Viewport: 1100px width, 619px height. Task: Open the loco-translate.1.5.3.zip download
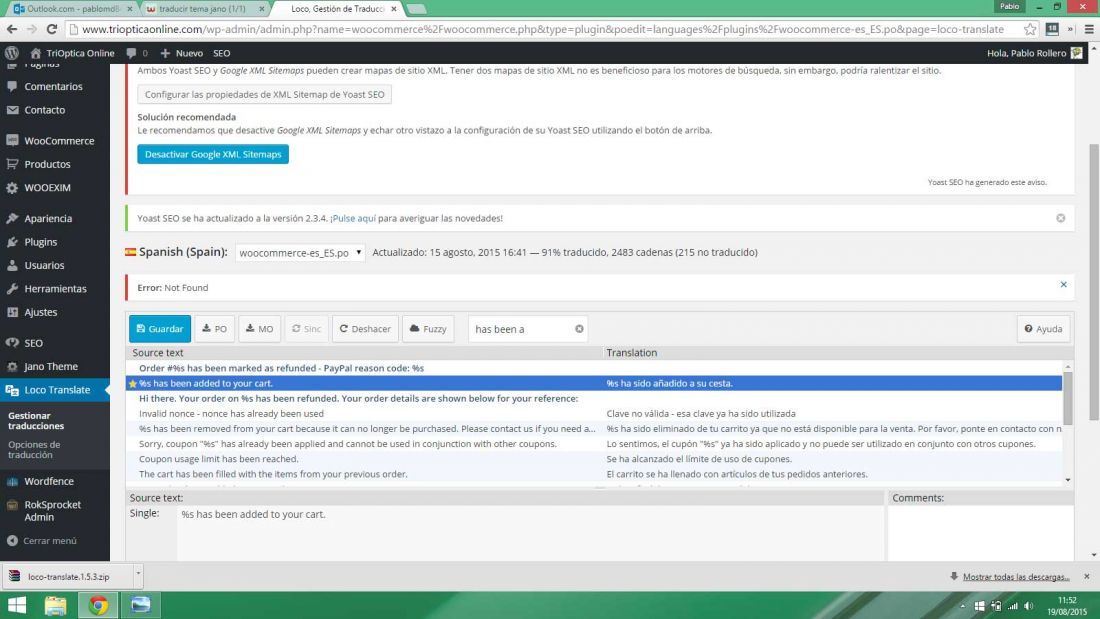pyautogui.click(x=68, y=577)
